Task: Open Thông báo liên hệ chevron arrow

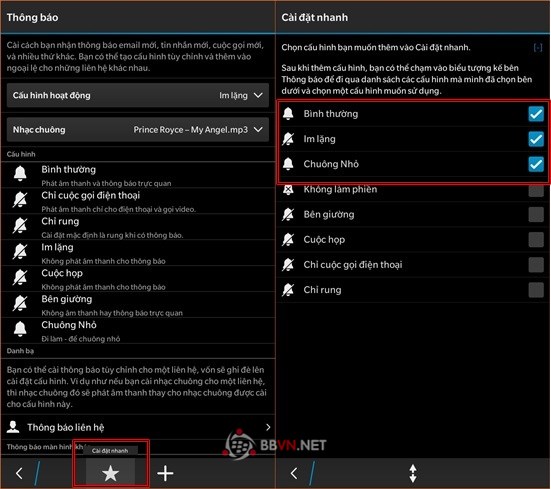Action: tap(268, 427)
